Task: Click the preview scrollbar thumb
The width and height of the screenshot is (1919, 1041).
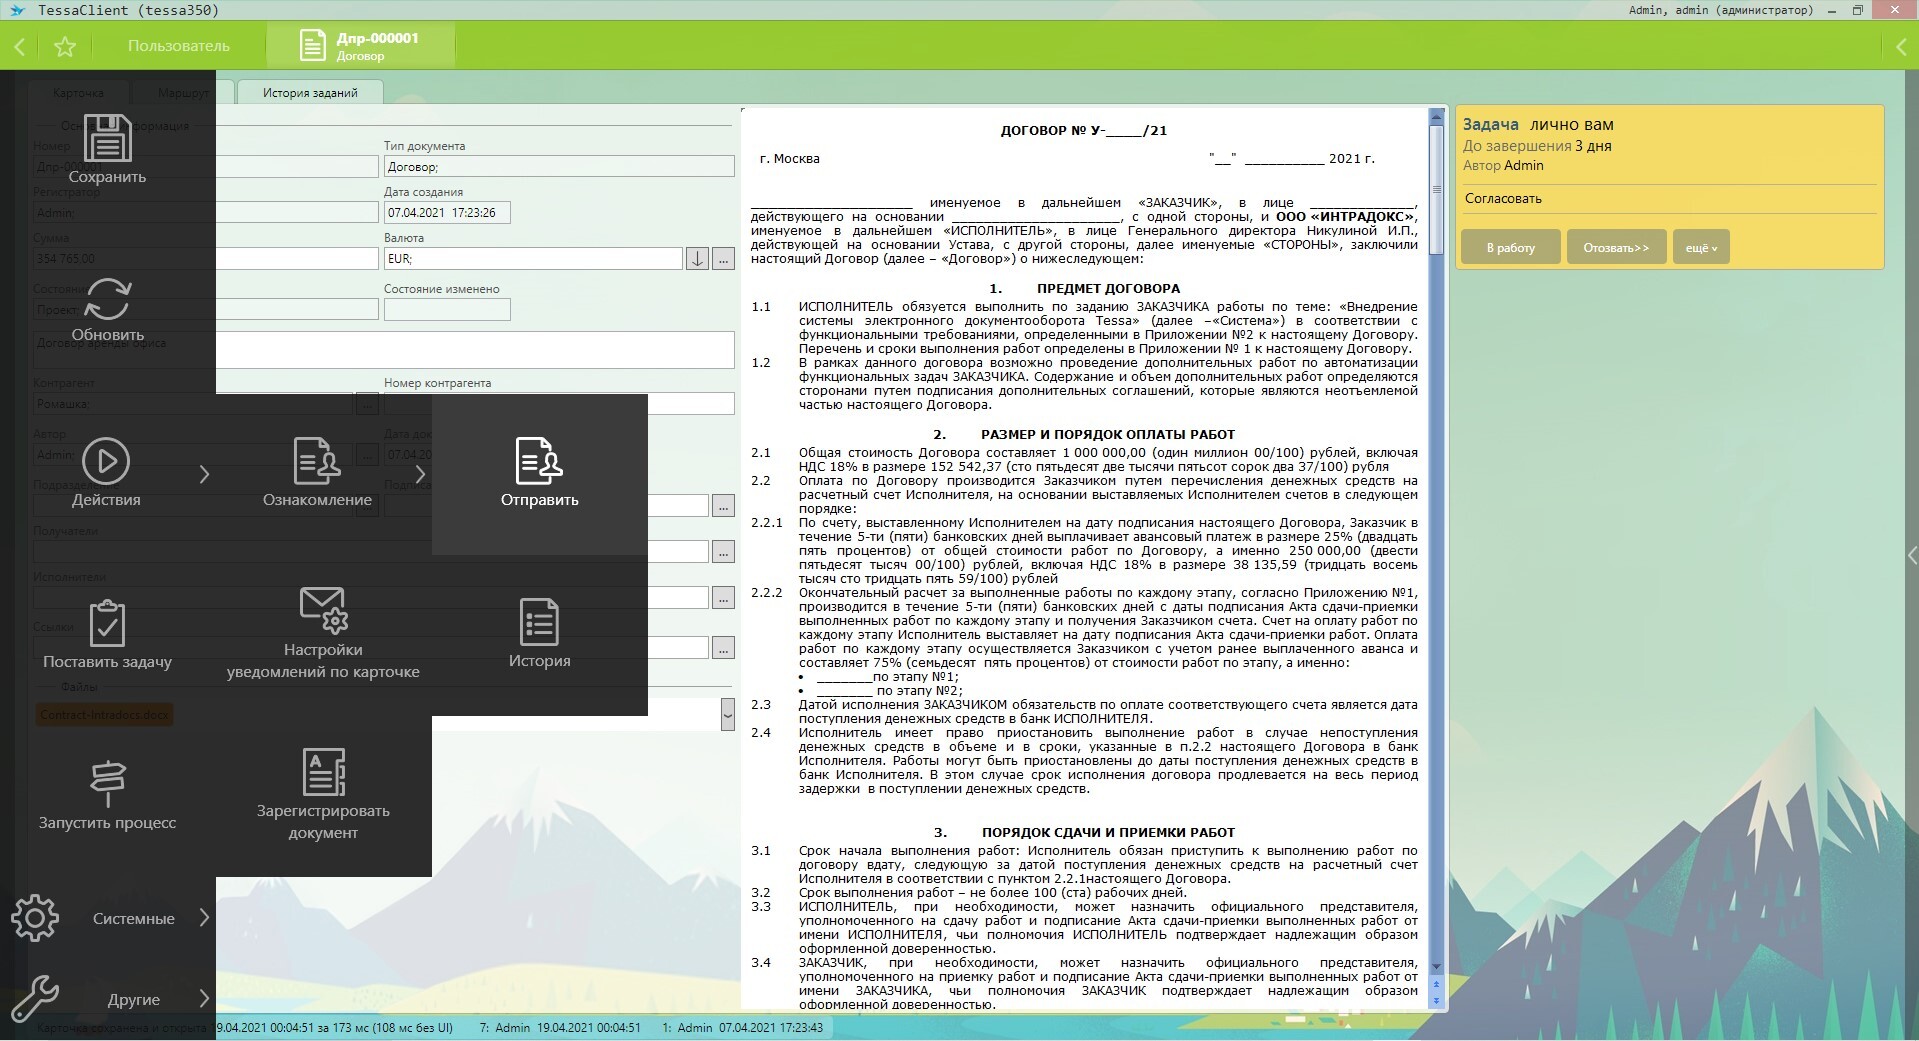Action: click(1437, 189)
